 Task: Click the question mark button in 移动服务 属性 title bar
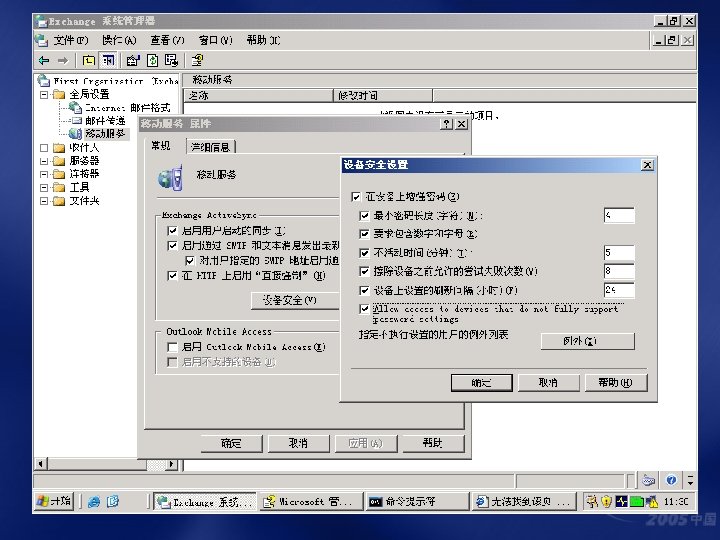click(446, 124)
